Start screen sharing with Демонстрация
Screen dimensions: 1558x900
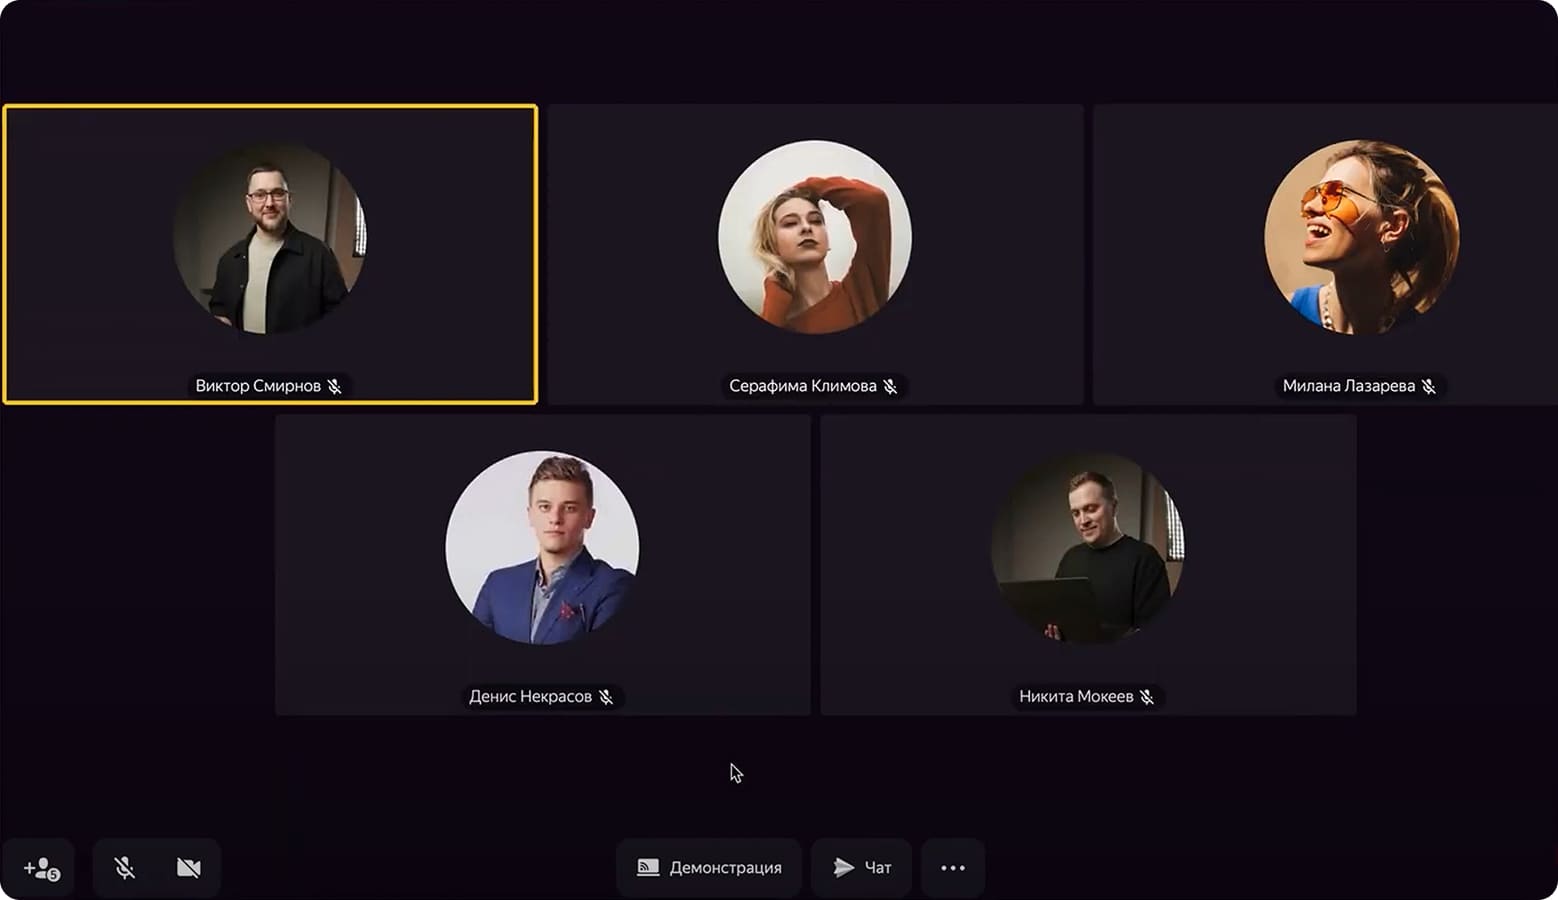[709, 868]
